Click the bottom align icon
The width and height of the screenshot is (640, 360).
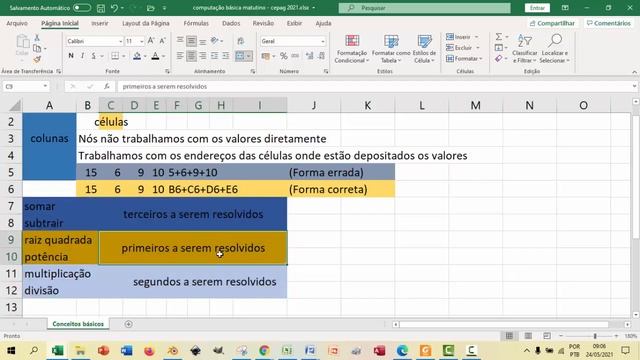[x=202, y=41]
